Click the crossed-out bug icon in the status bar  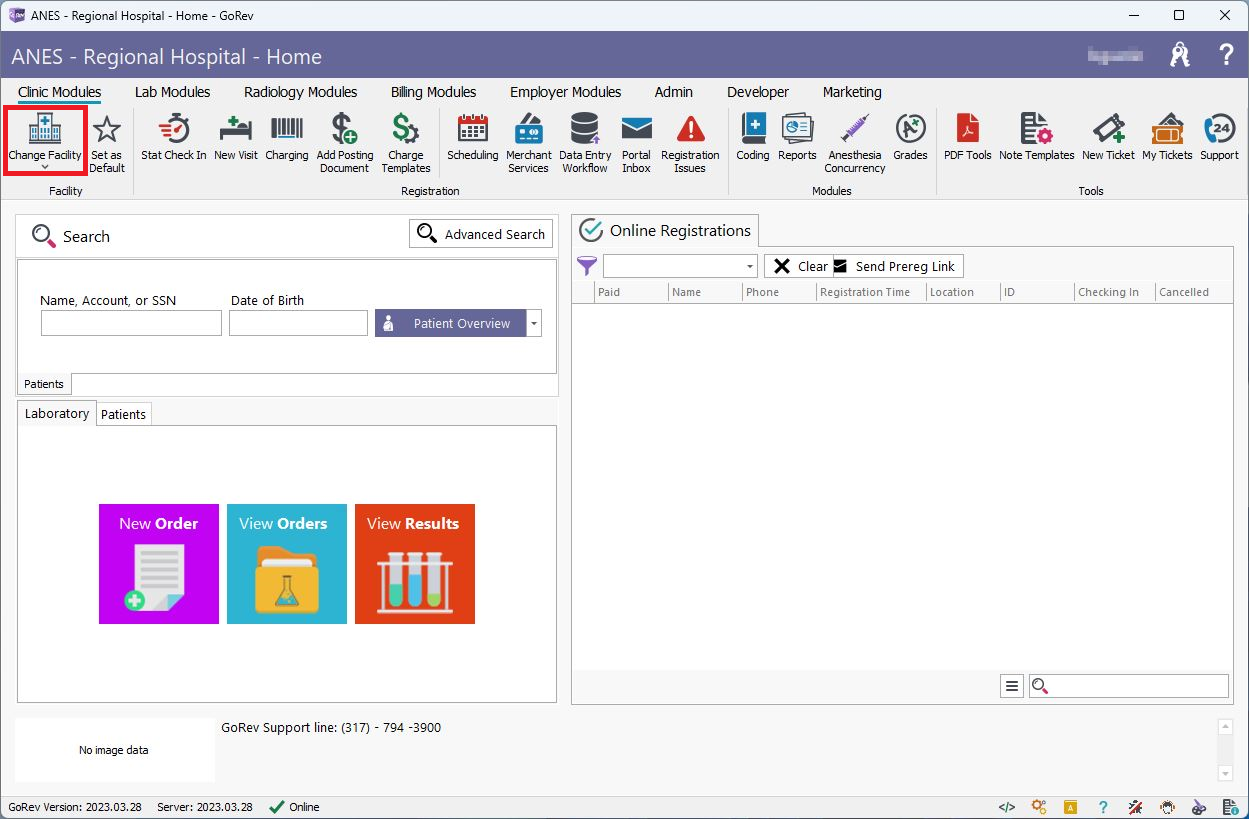tap(1135, 807)
